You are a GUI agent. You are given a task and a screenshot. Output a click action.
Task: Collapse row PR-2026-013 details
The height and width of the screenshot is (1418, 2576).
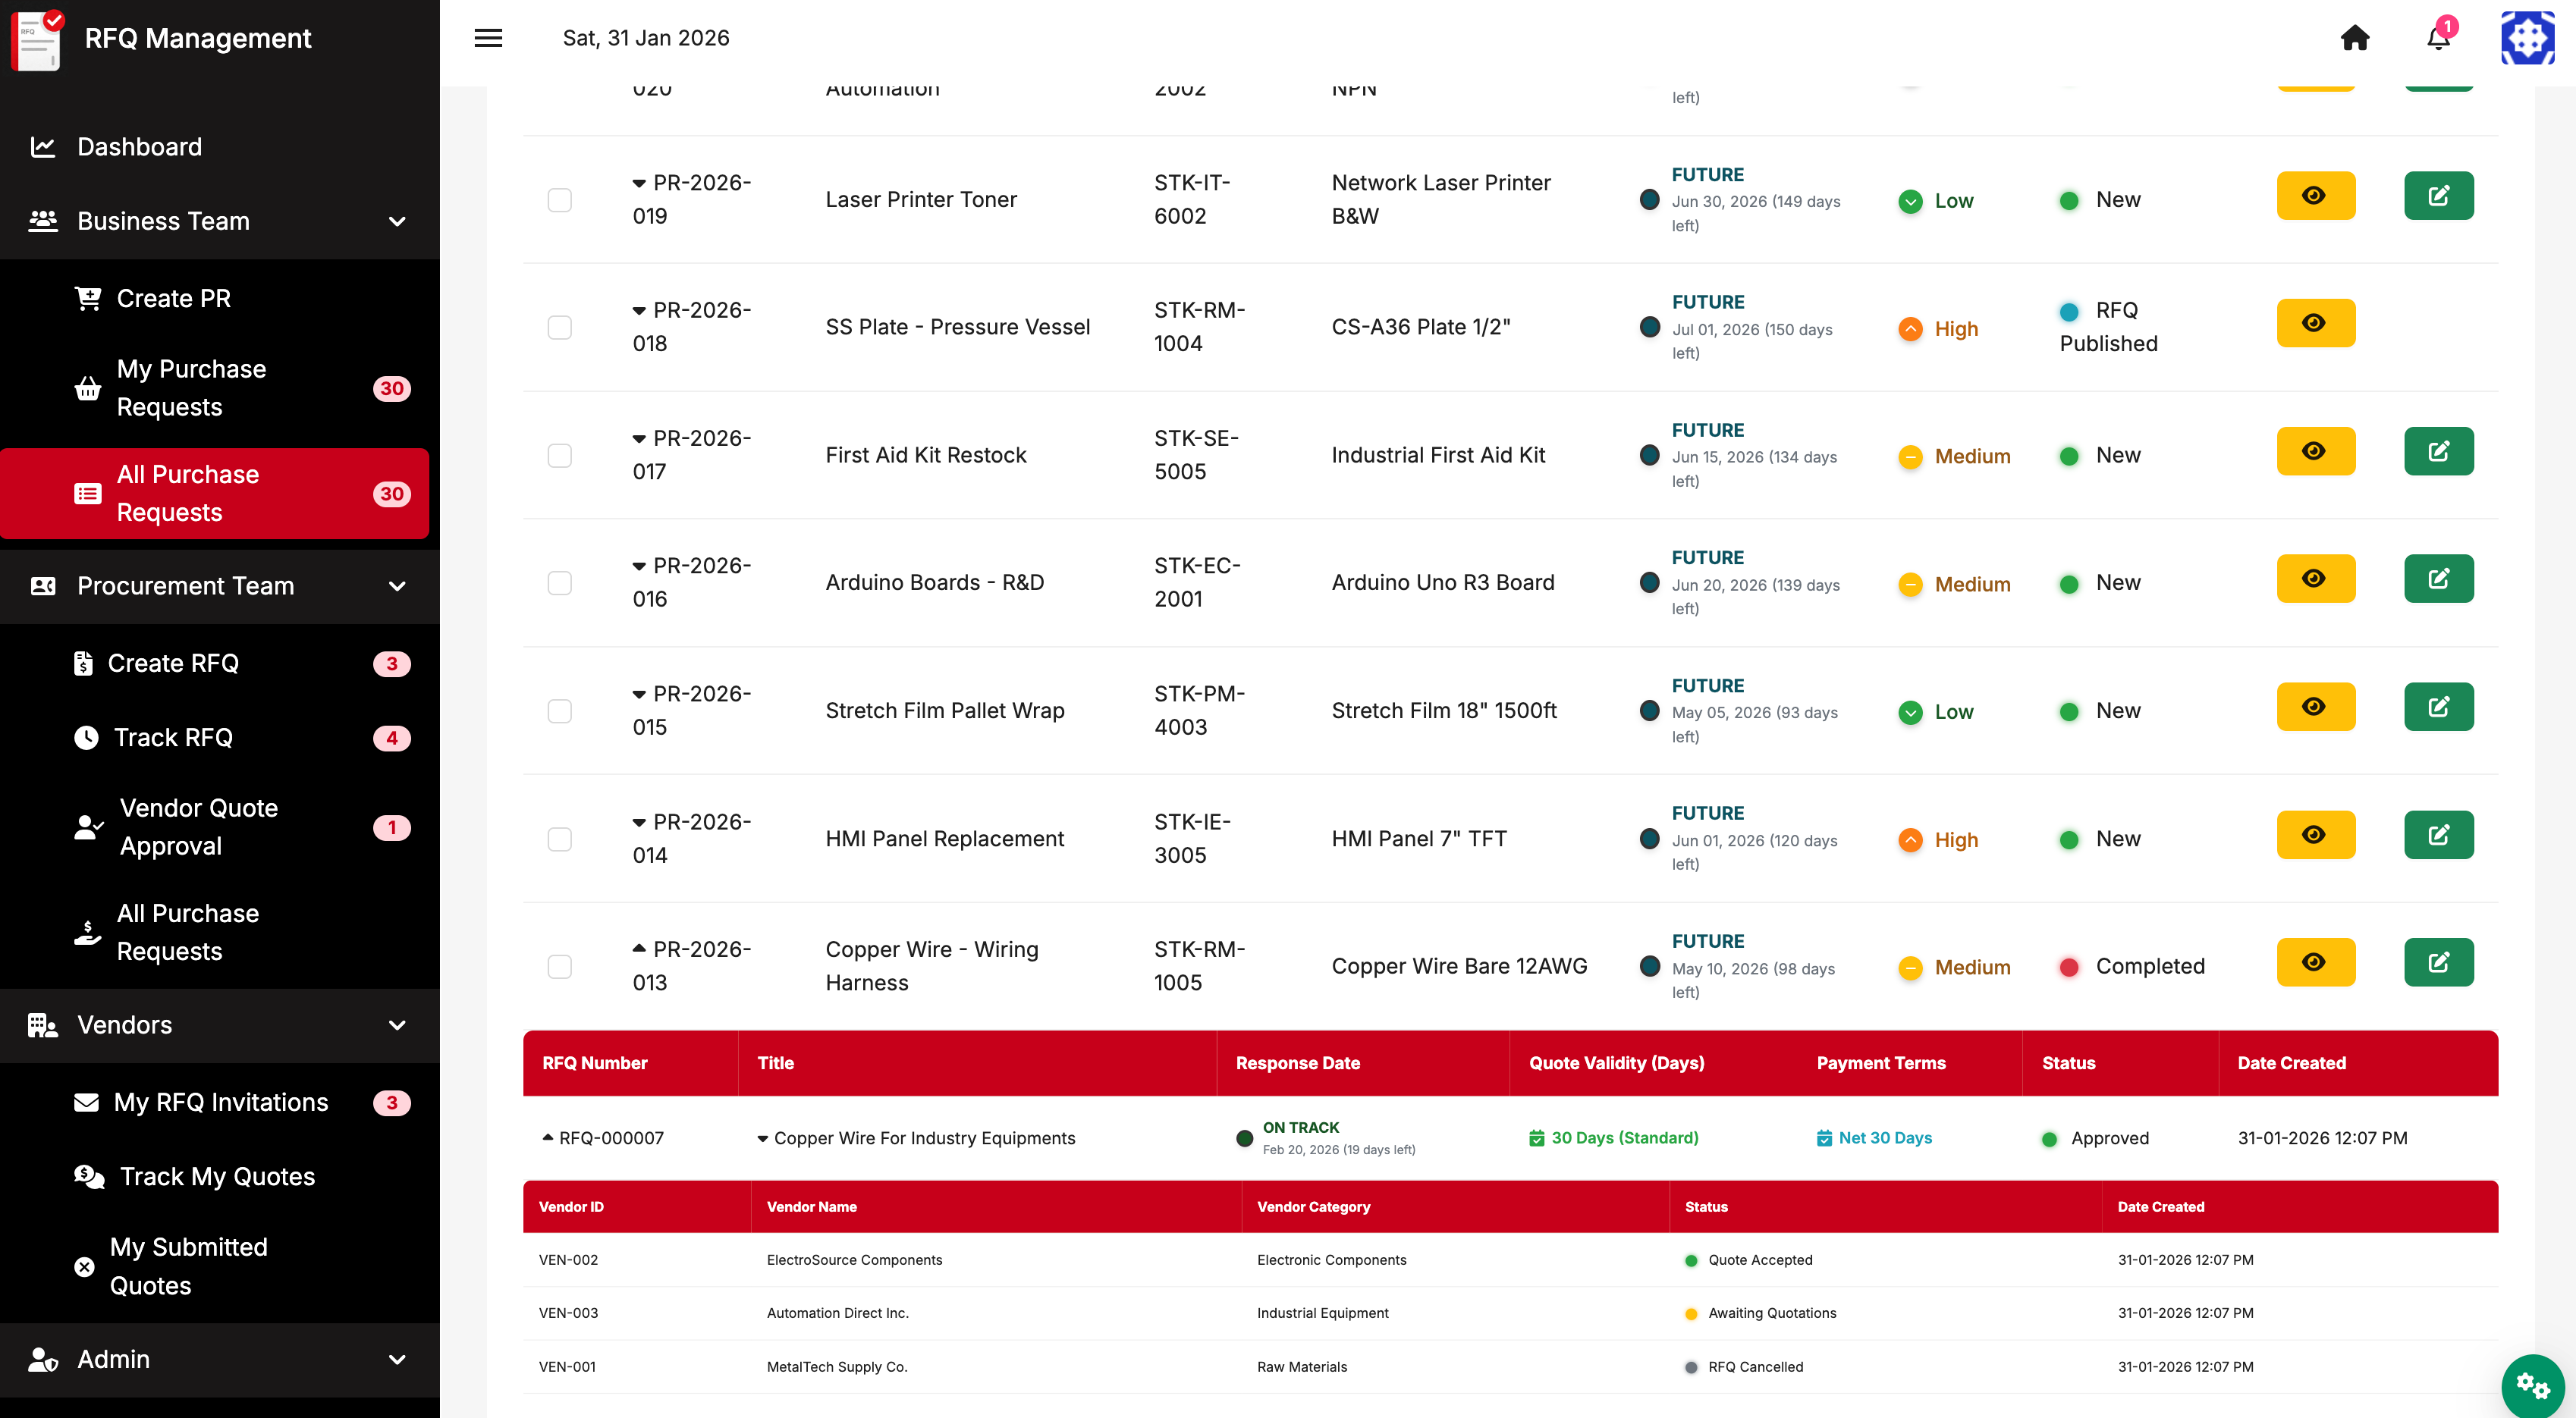tap(639, 948)
